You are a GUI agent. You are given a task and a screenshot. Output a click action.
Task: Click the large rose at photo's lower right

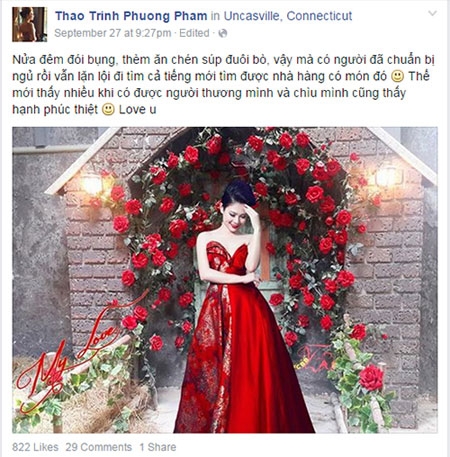(371, 378)
